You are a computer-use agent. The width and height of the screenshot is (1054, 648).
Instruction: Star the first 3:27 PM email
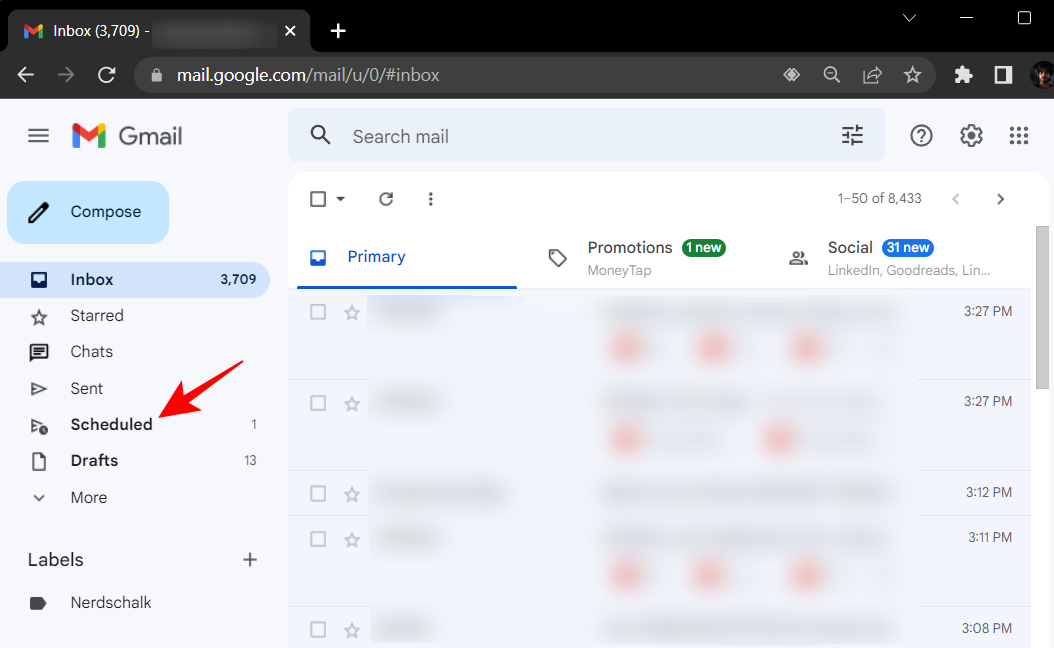tap(352, 313)
